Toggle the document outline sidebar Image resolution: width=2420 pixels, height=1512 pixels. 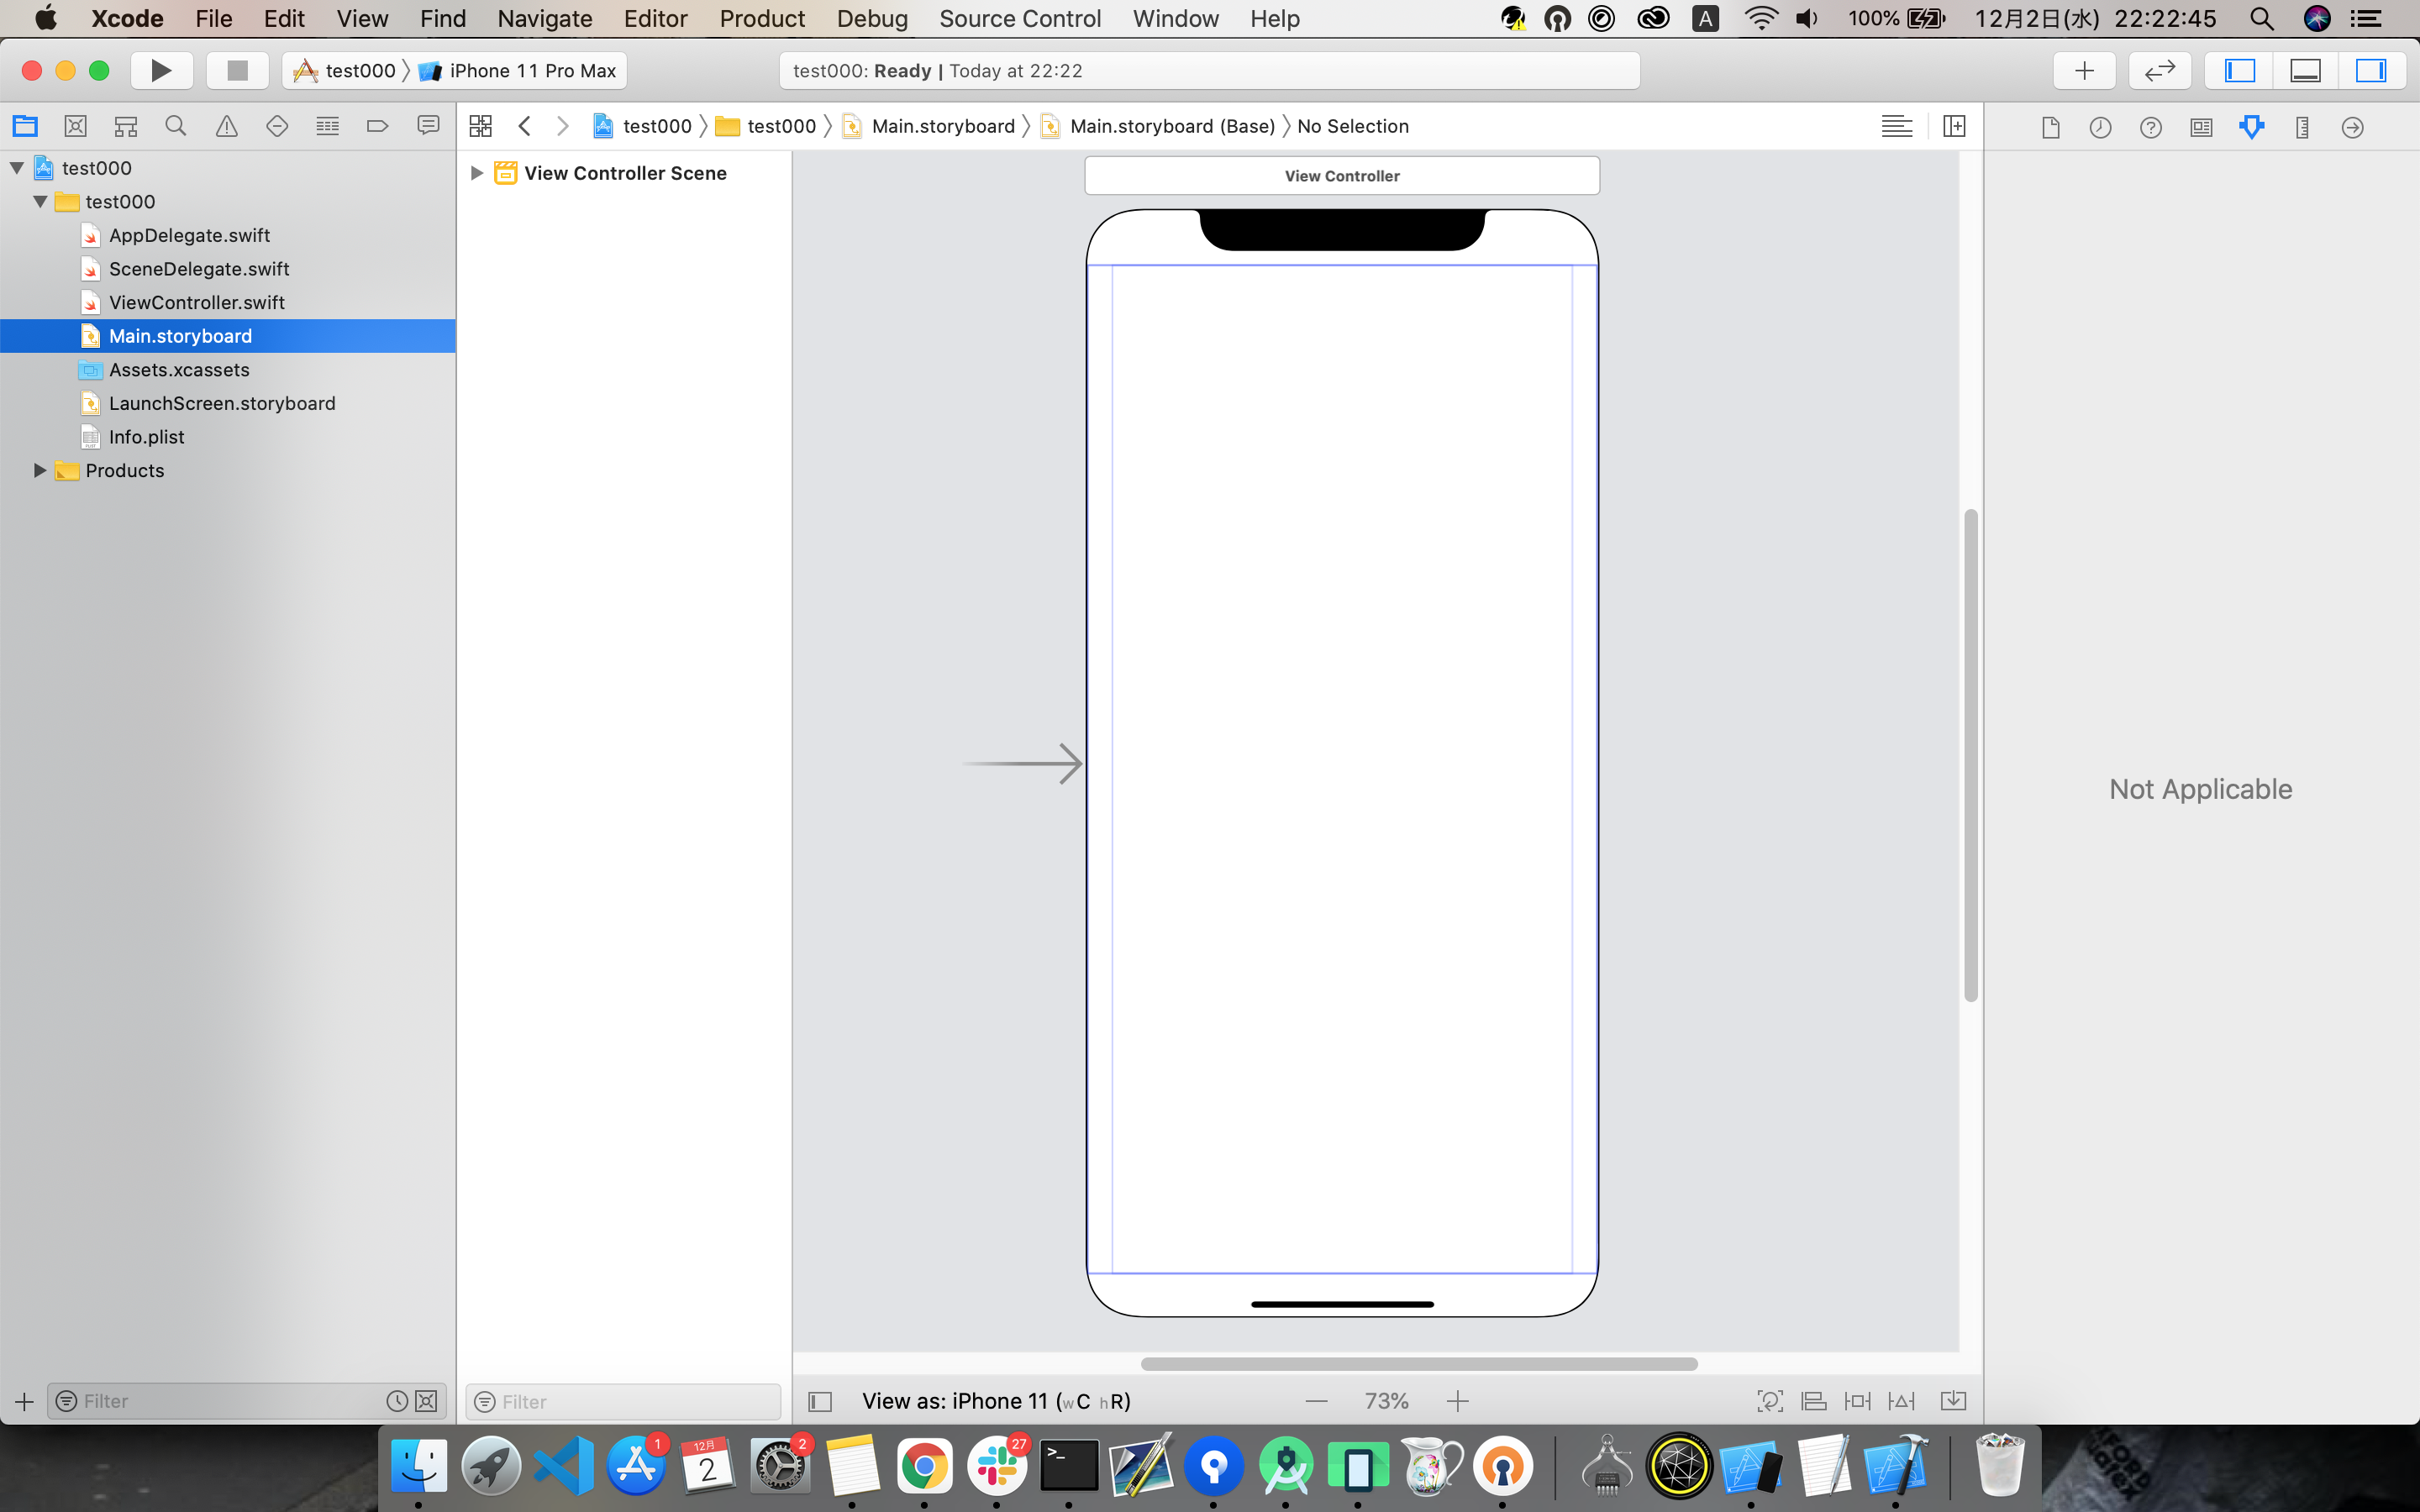coord(820,1401)
